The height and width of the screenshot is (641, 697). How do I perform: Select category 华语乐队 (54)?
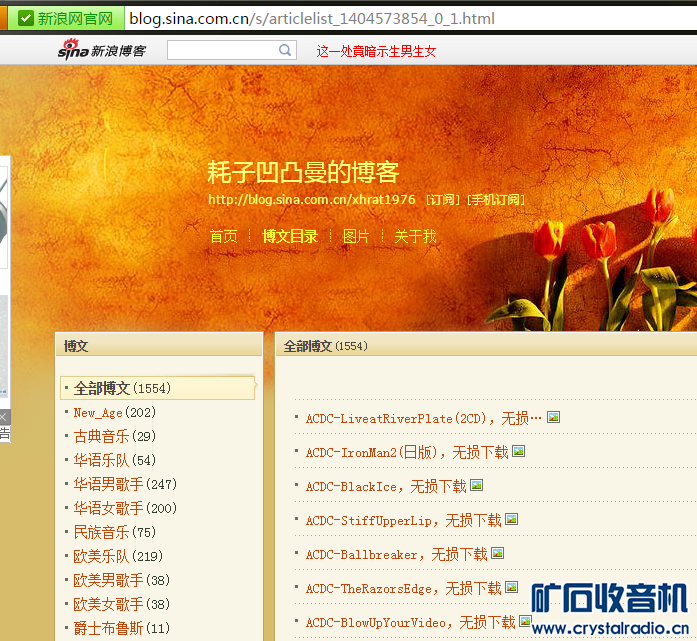[x=115, y=460]
